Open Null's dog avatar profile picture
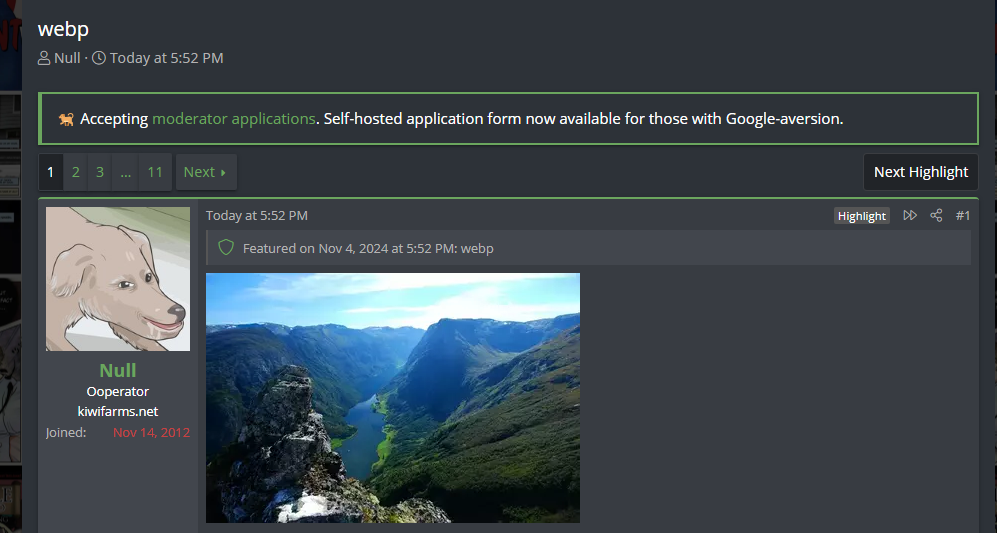 click(118, 279)
